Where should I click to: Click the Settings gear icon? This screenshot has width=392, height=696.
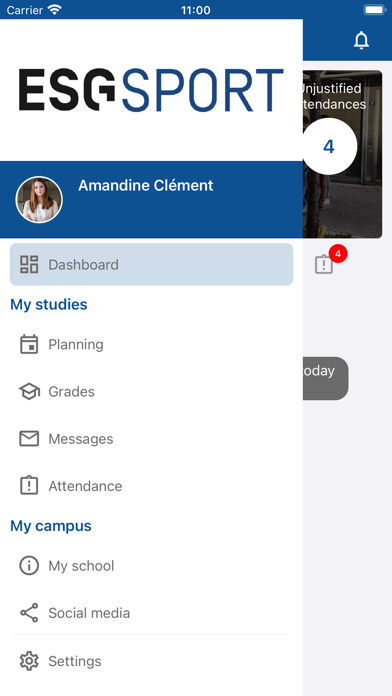click(29, 661)
